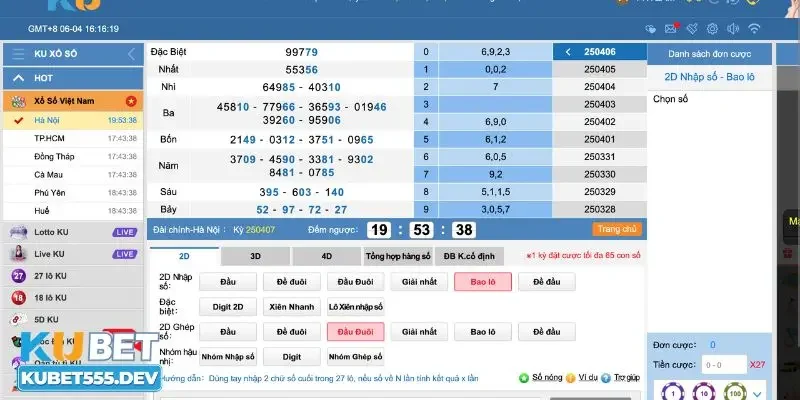Viewport: 800px width, 400px height.
Task: Click the Tiền cược amount field
Action: (723, 365)
